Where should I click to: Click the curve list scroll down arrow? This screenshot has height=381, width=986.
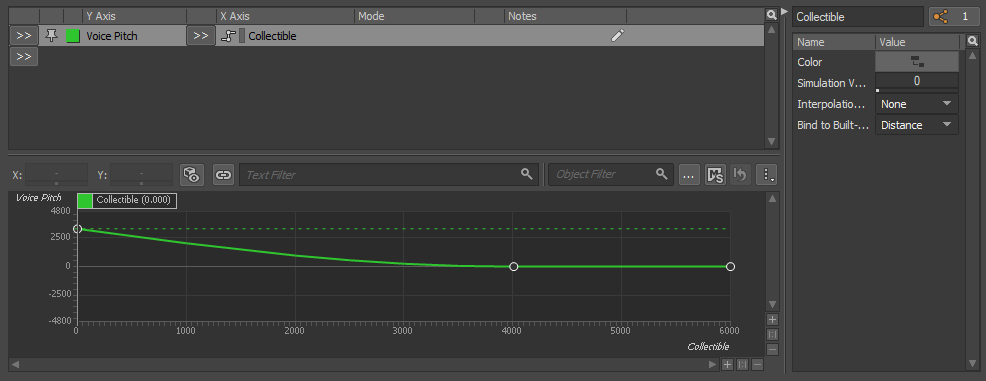coord(772,142)
